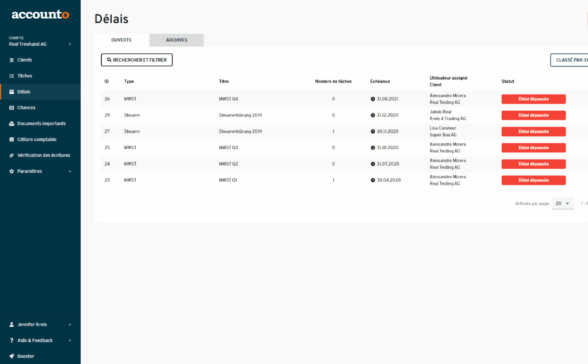Select the Ouverts tab
This screenshot has width=588, height=364.
coord(122,40)
